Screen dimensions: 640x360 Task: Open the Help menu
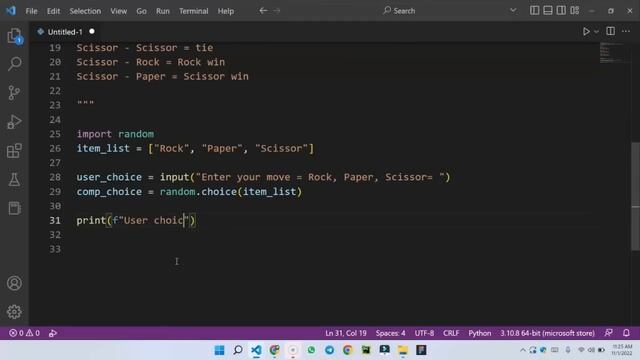coord(226,11)
